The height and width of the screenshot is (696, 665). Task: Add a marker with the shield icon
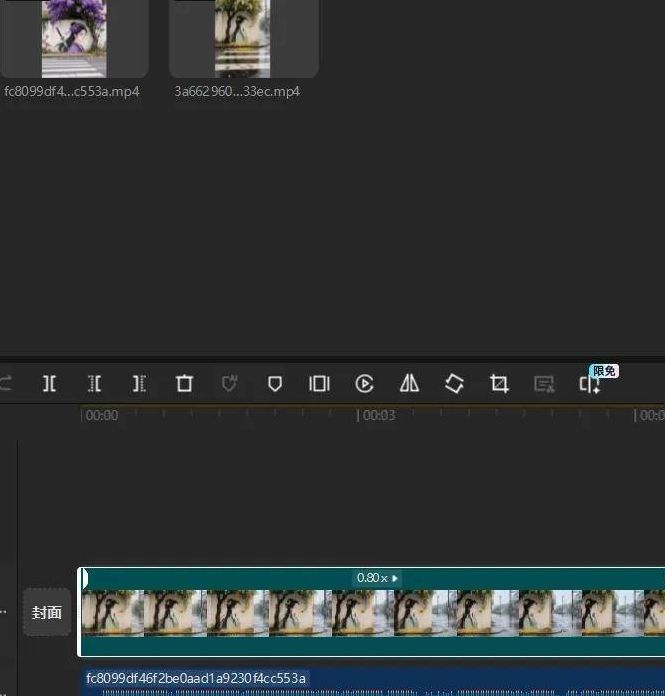(x=275, y=384)
